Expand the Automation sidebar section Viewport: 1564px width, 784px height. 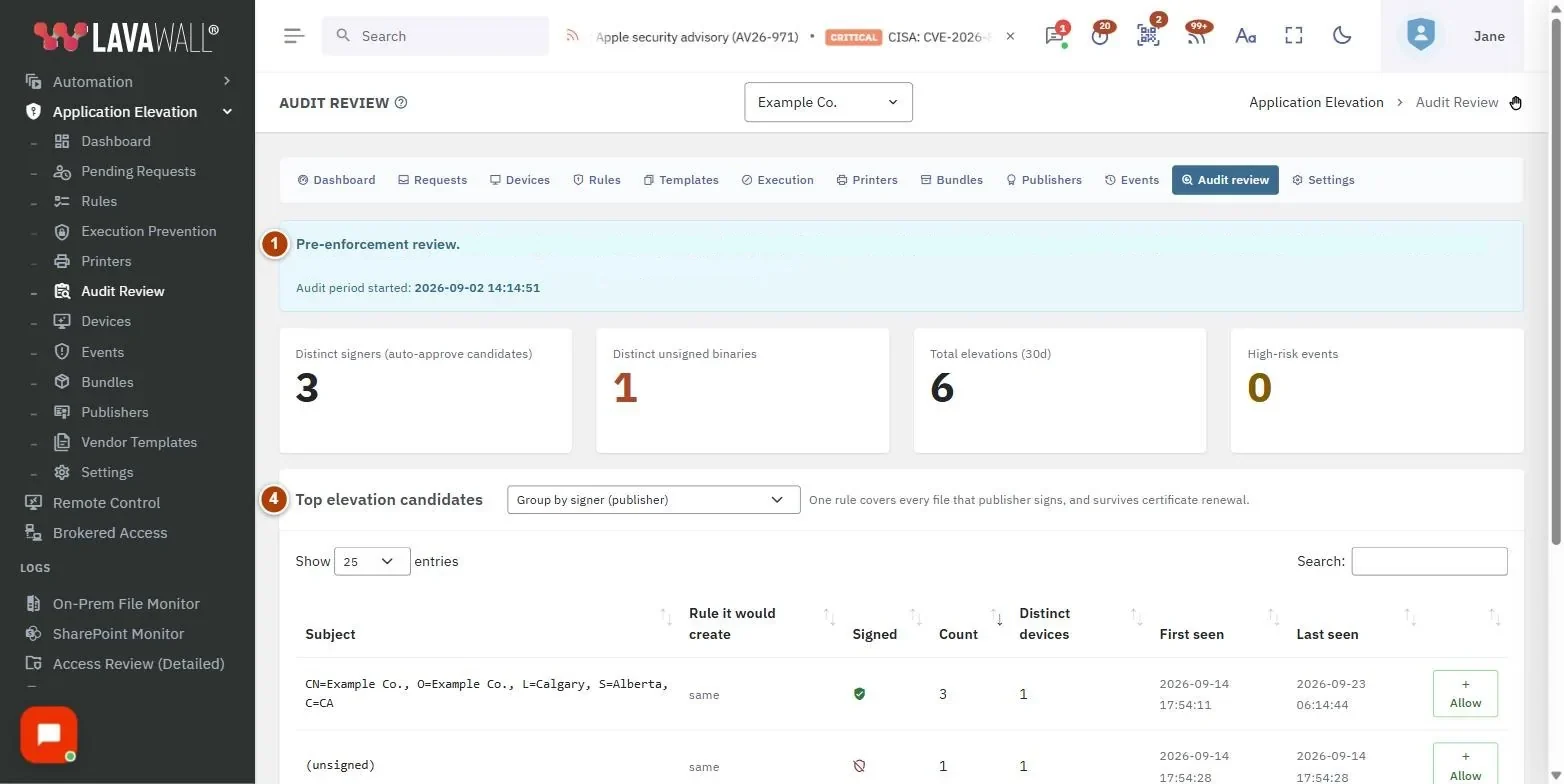coord(127,82)
